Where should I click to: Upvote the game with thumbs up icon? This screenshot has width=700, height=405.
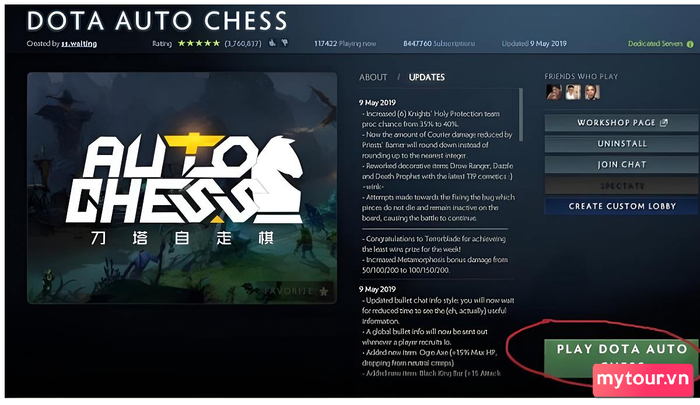pos(272,43)
